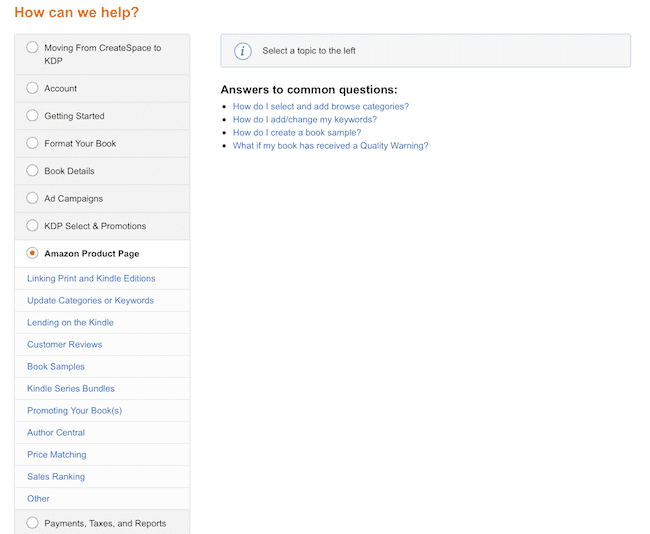Select the Other subtopic link
The image size is (650, 534).
tap(38, 498)
